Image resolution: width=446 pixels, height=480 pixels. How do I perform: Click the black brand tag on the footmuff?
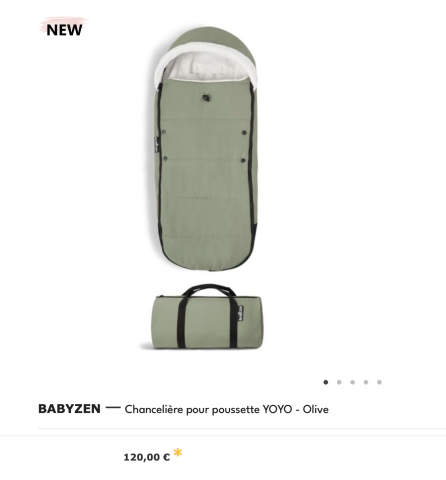[x=156, y=145]
